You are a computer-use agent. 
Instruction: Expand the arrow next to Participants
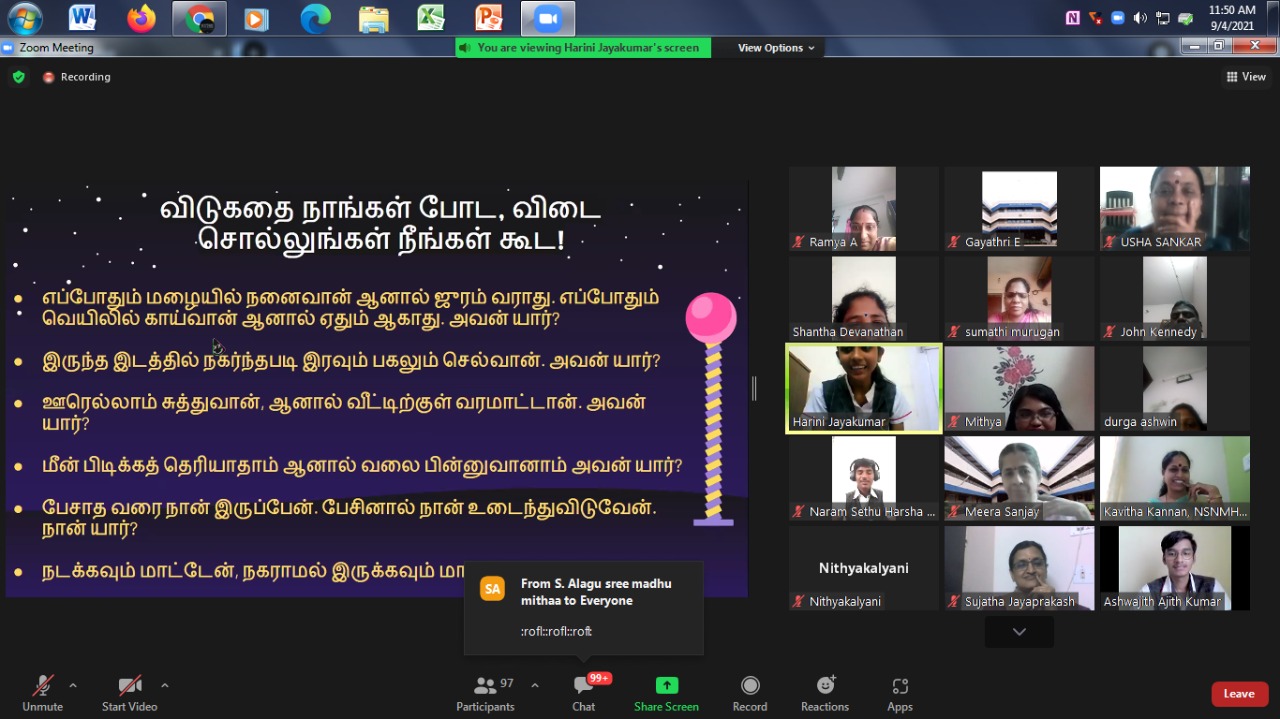point(534,685)
